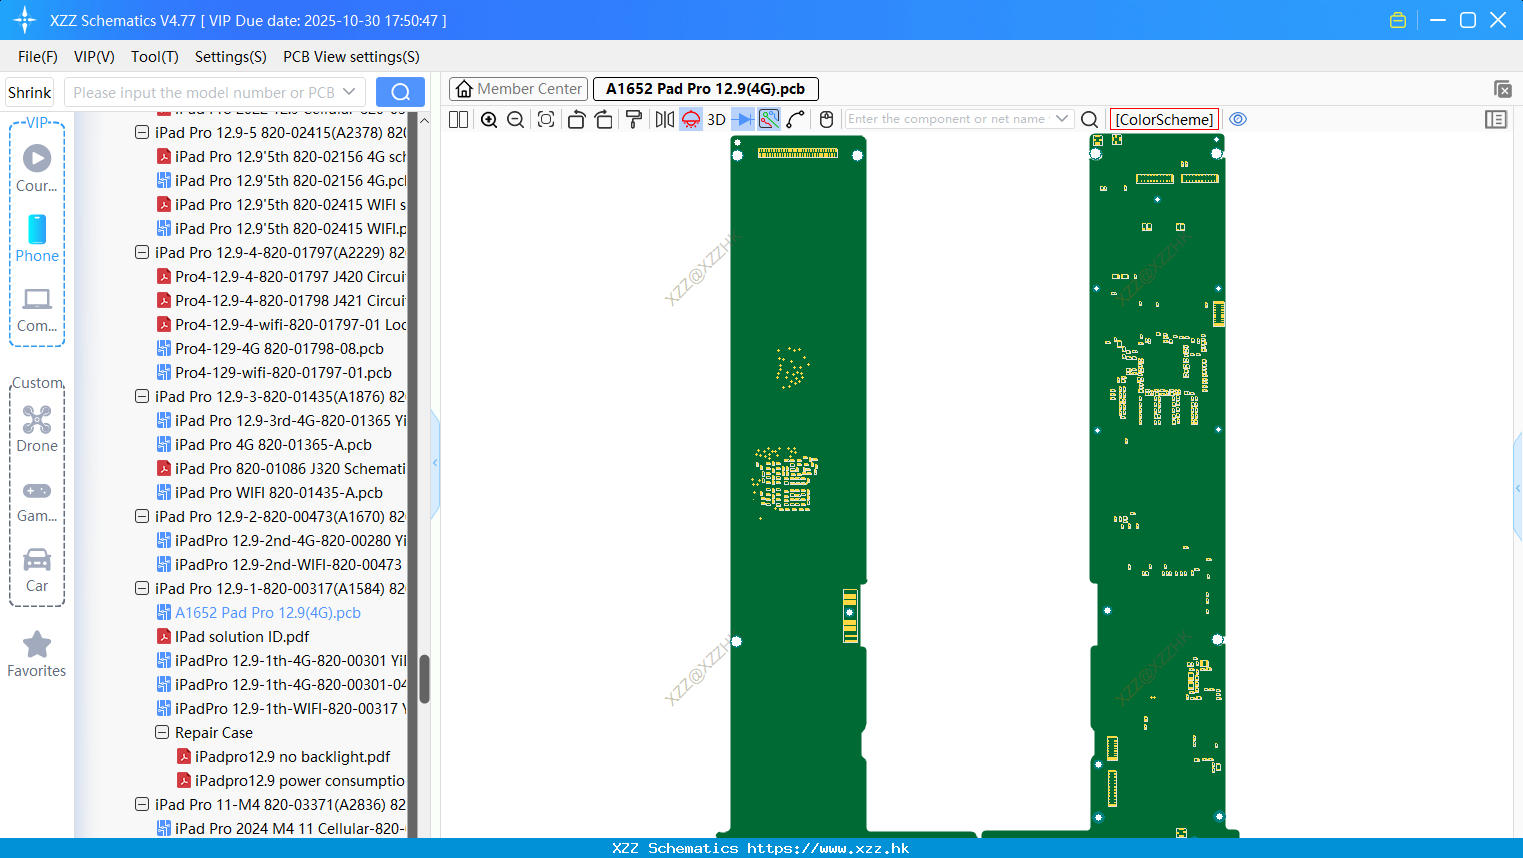This screenshot has height=858, width=1523.
Task: Expand the right edge panel handle
Action: [x=1518, y=488]
